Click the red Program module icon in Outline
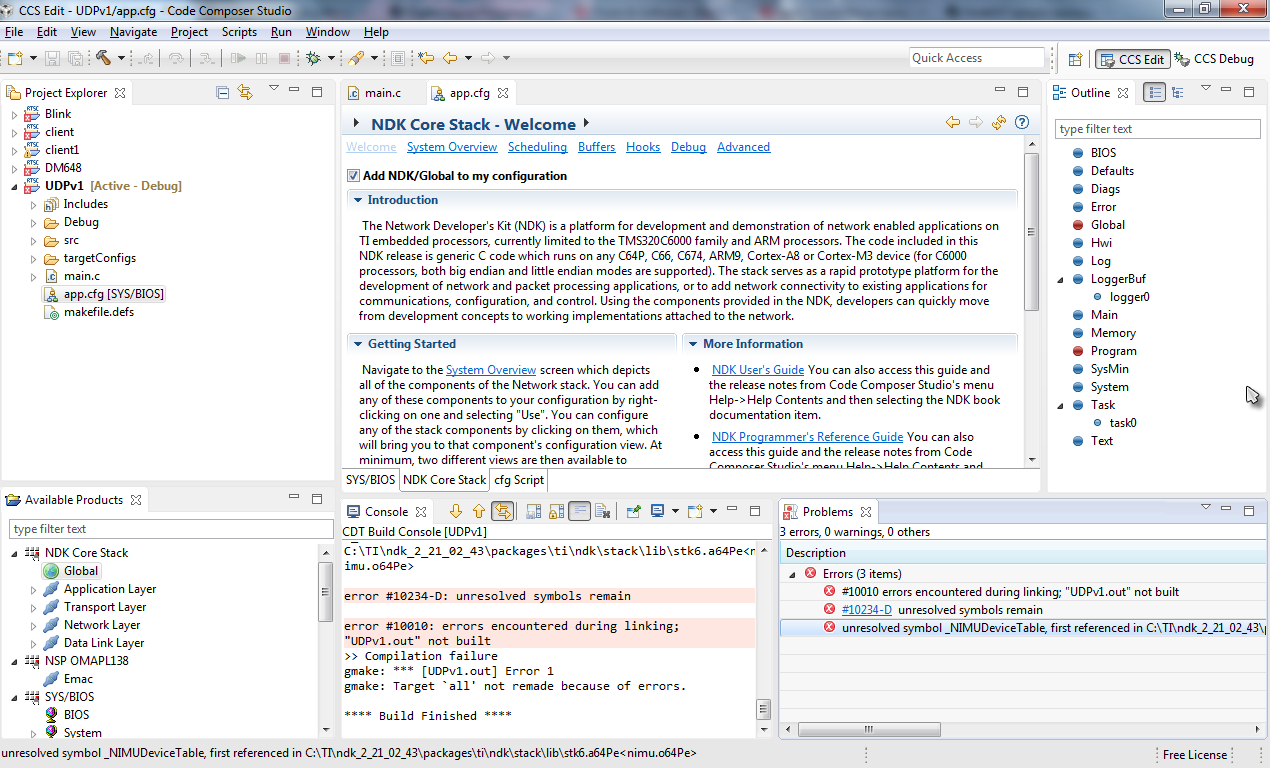The height and width of the screenshot is (768, 1270). (x=1078, y=351)
